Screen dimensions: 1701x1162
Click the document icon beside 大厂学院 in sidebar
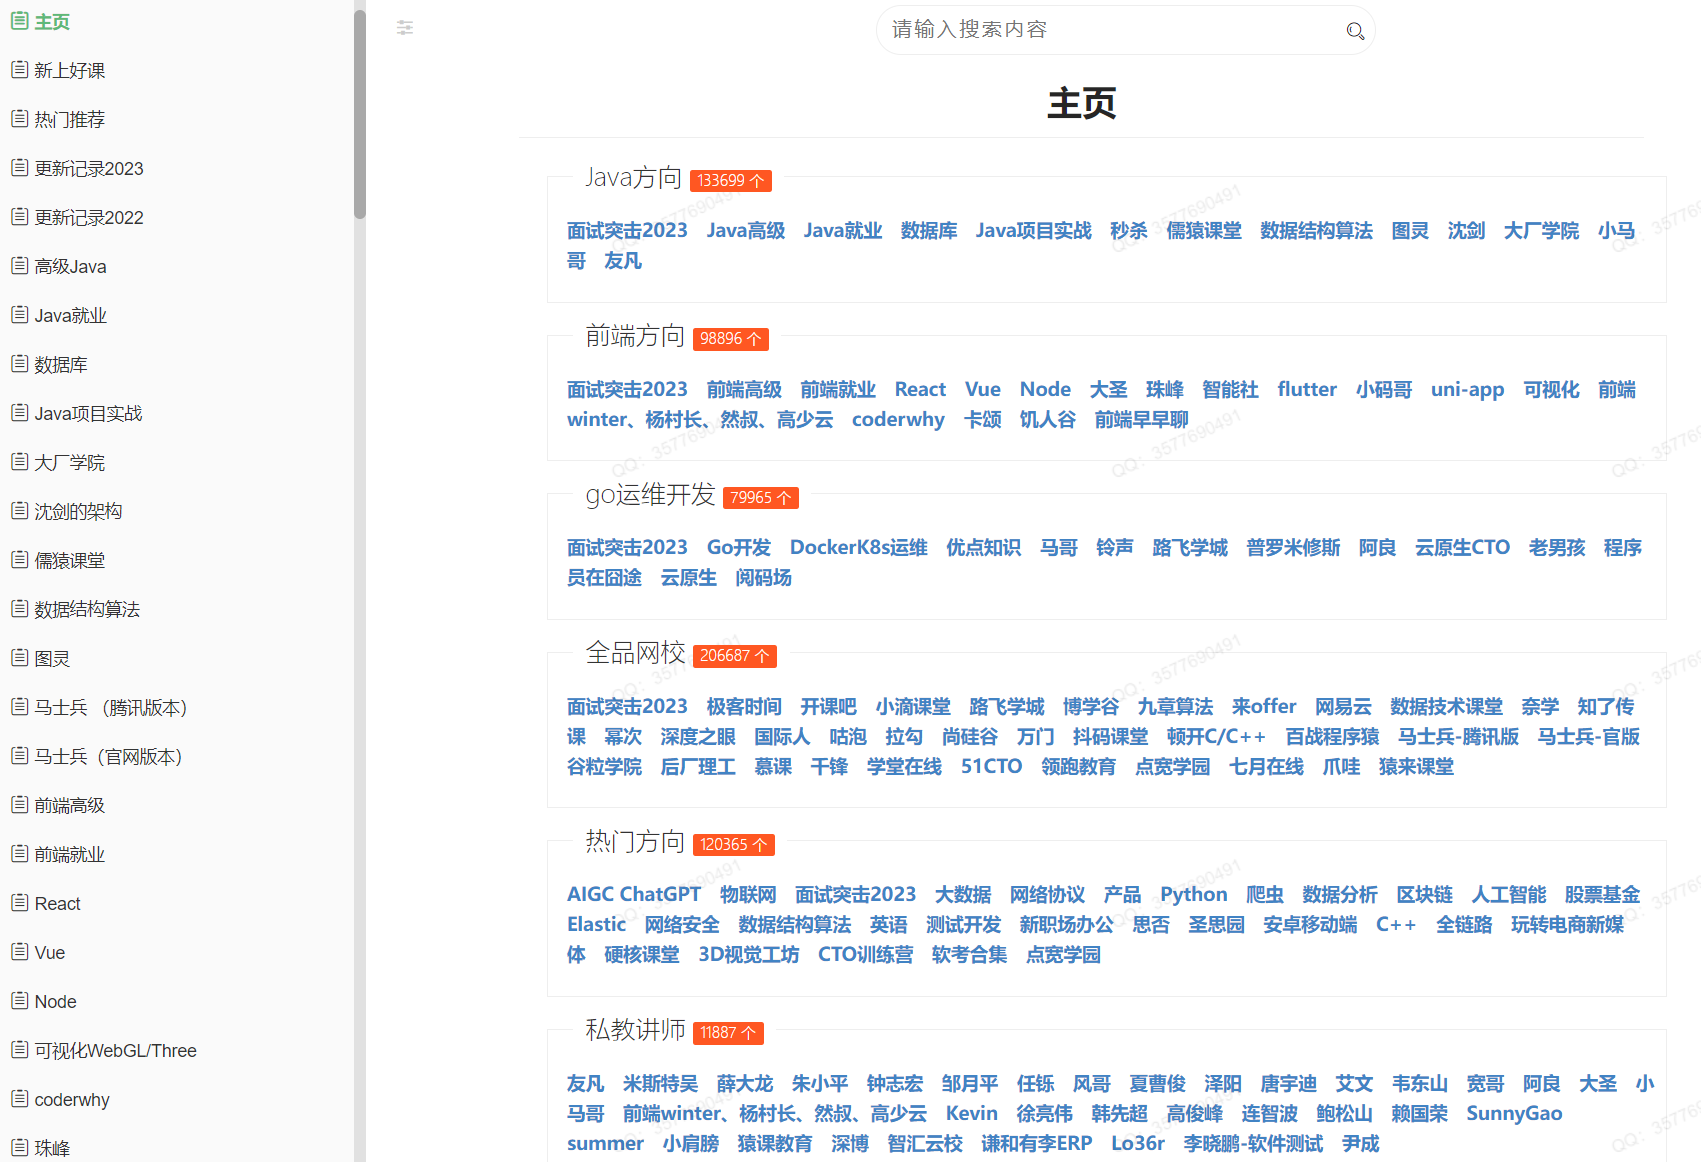pos(19,462)
